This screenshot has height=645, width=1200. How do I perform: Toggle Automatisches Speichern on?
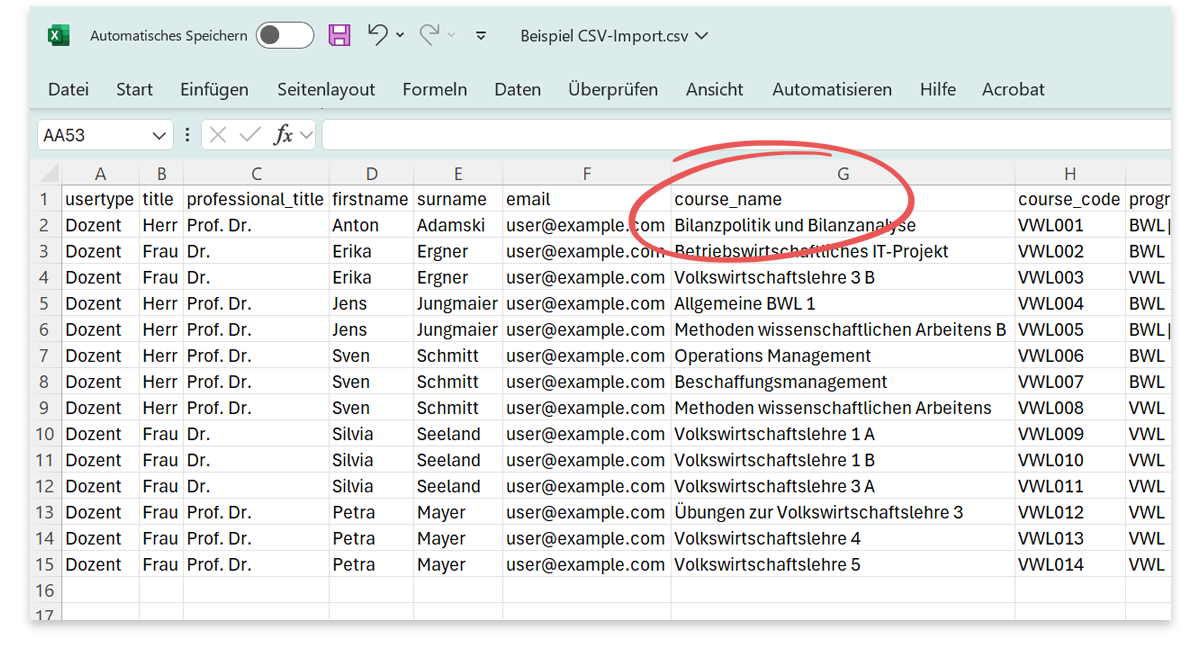[285, 34]
